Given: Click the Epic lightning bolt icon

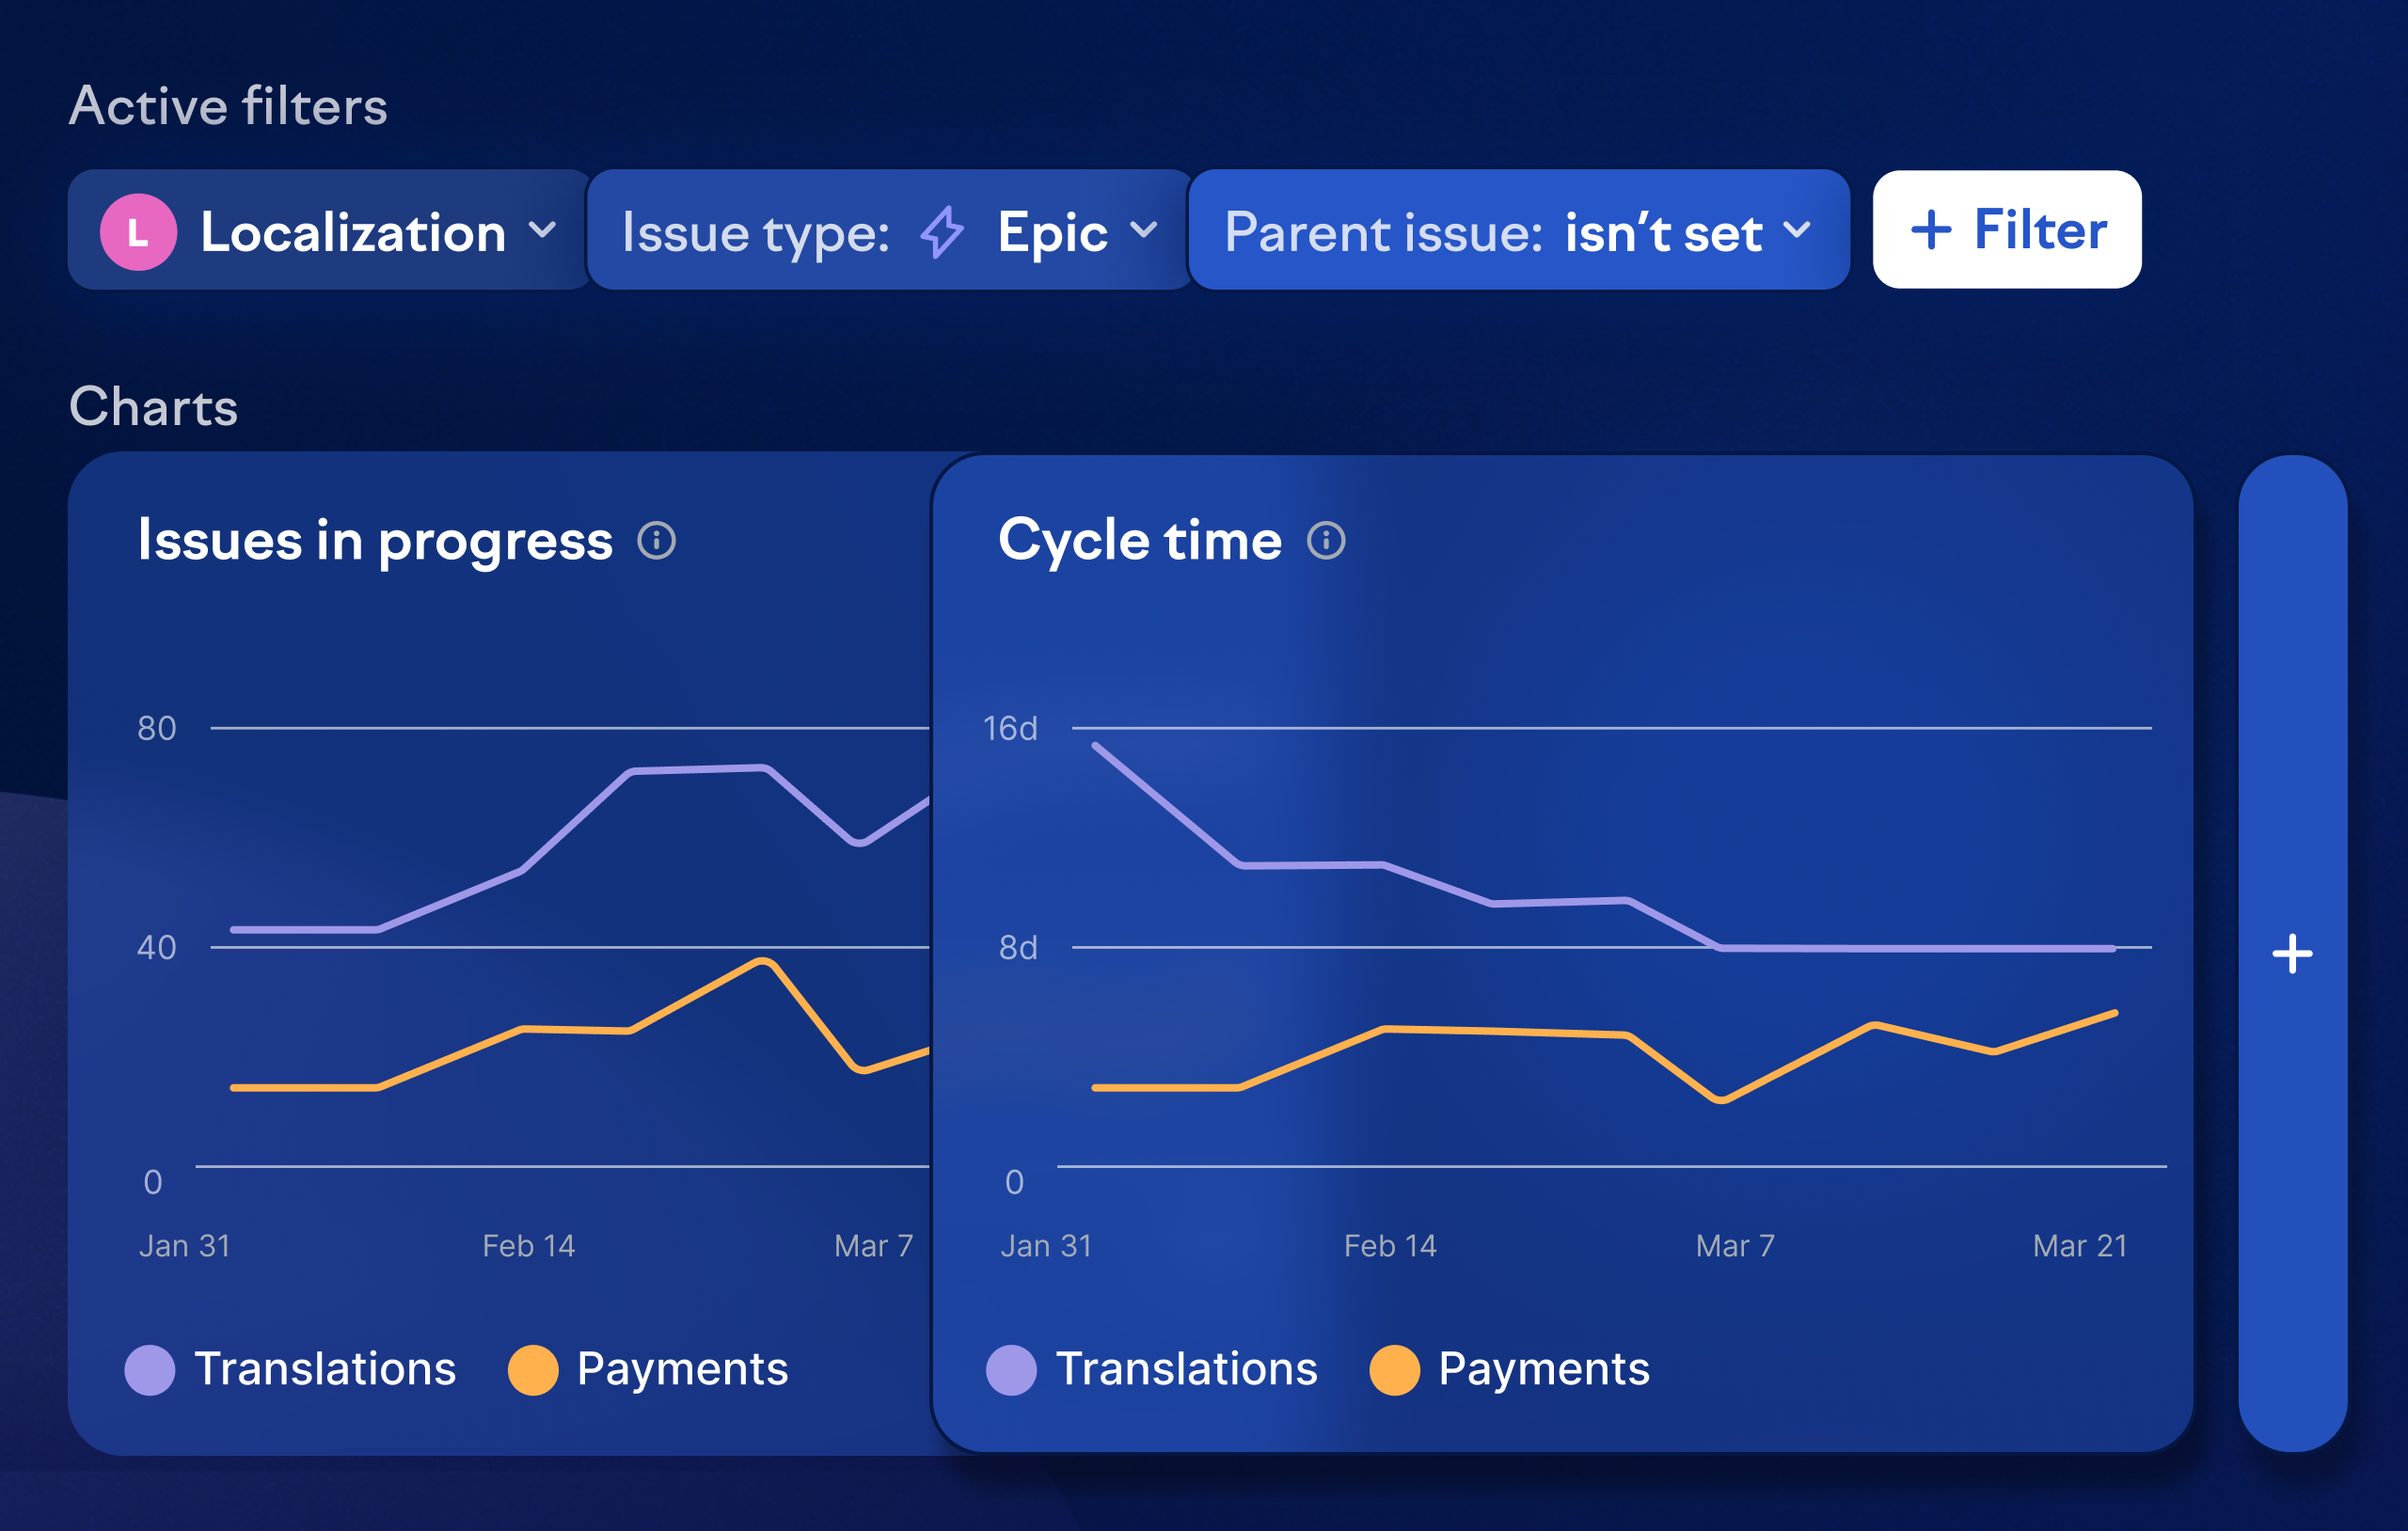Looking at the screenshot, I should pyautogui.click(x=942, y=232).
